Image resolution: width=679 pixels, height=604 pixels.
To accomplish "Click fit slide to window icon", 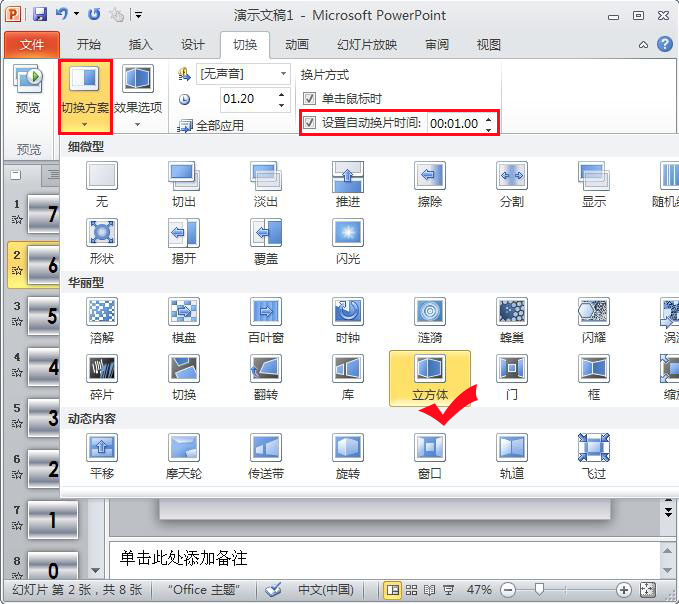I will 648,590.
